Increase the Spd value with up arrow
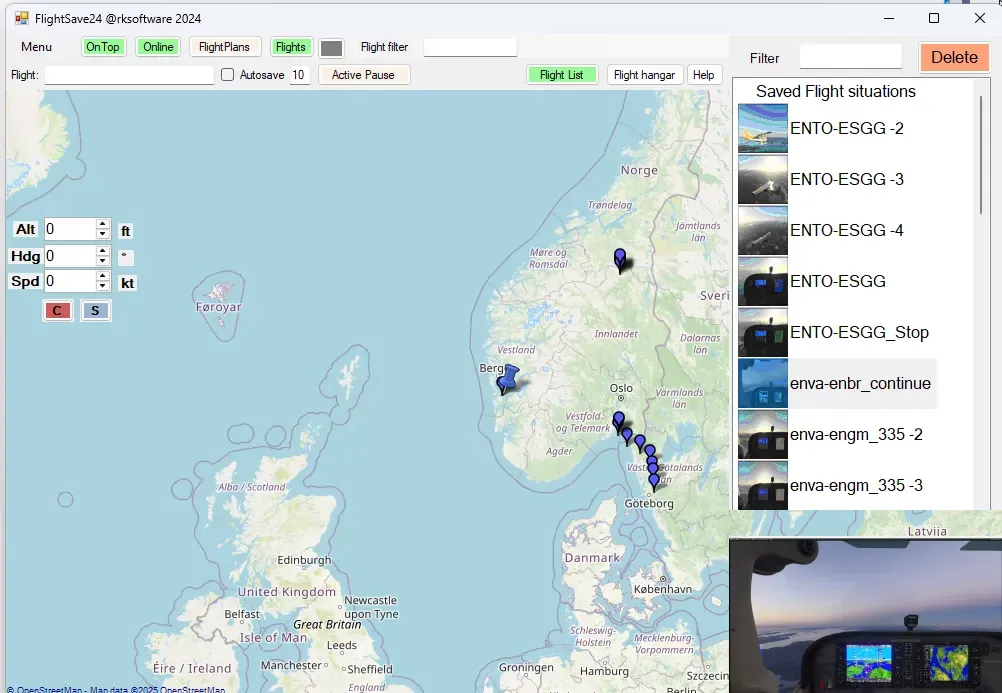The width and height of the screenshot is (1002, 693). 102,277
